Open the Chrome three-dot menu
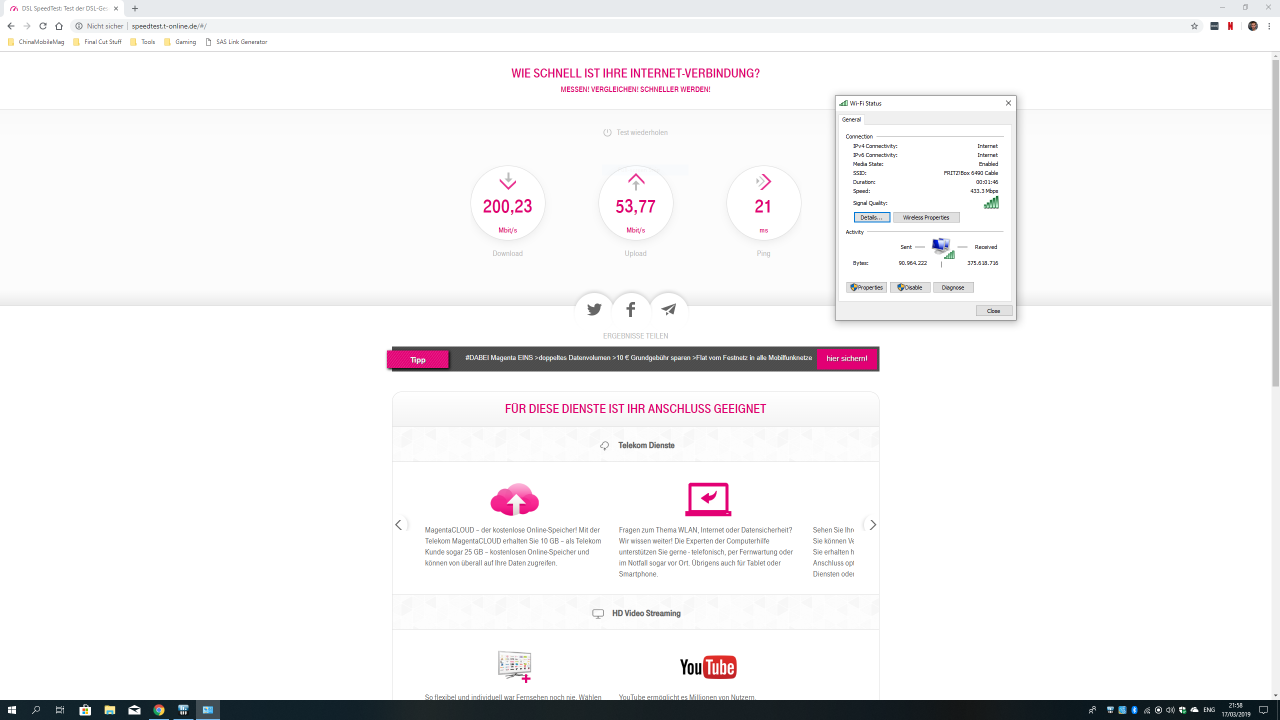 pyautogui.click(x=1269, y=26)
